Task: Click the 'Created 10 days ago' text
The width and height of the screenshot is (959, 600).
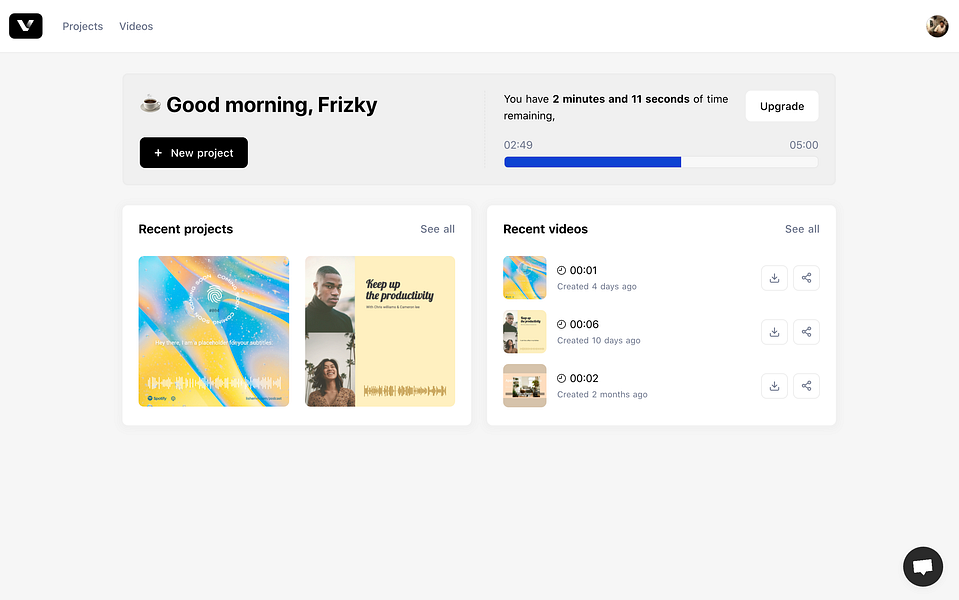Action: [599, 340]
